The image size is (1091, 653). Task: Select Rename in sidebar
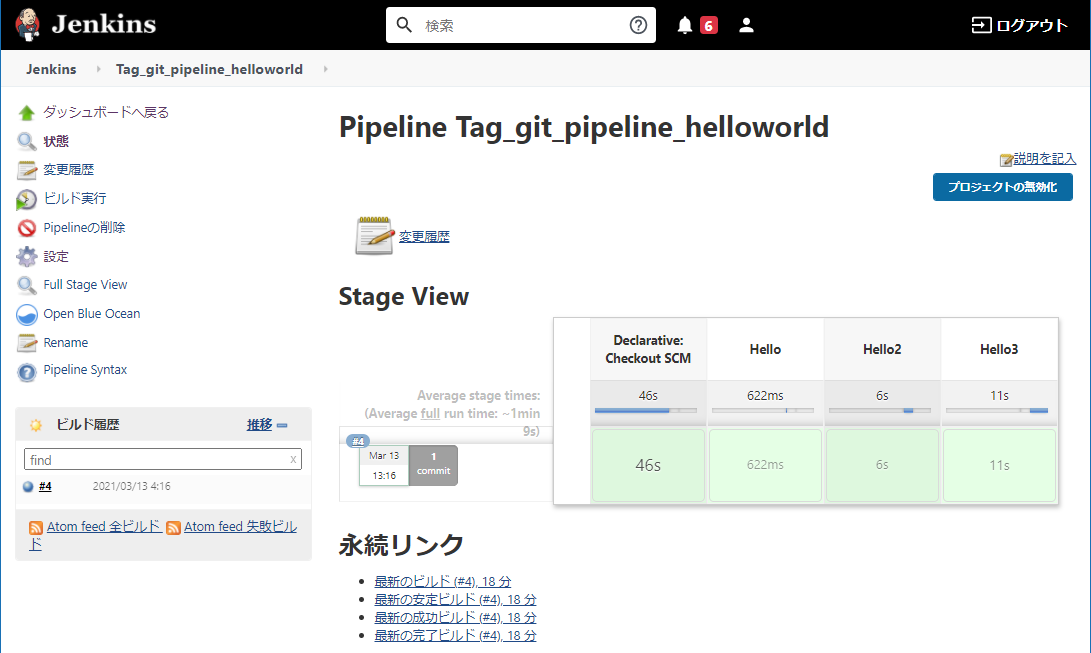66,343
